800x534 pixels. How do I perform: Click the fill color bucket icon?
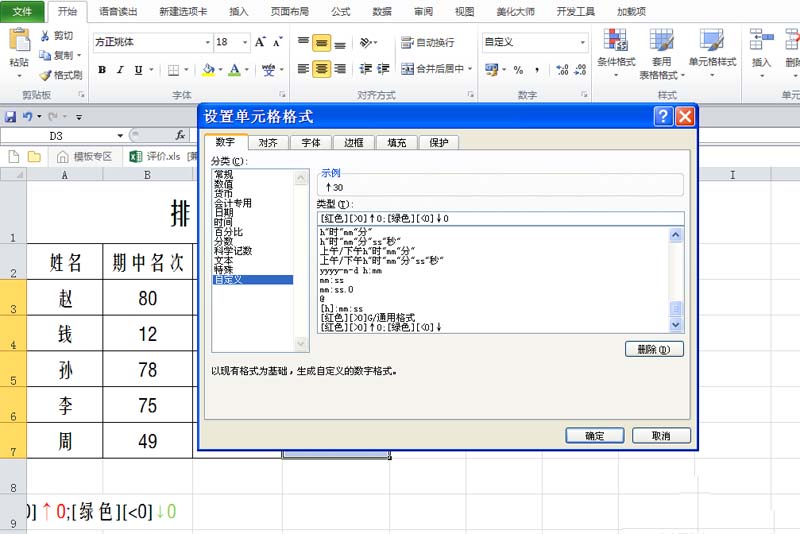208,69
